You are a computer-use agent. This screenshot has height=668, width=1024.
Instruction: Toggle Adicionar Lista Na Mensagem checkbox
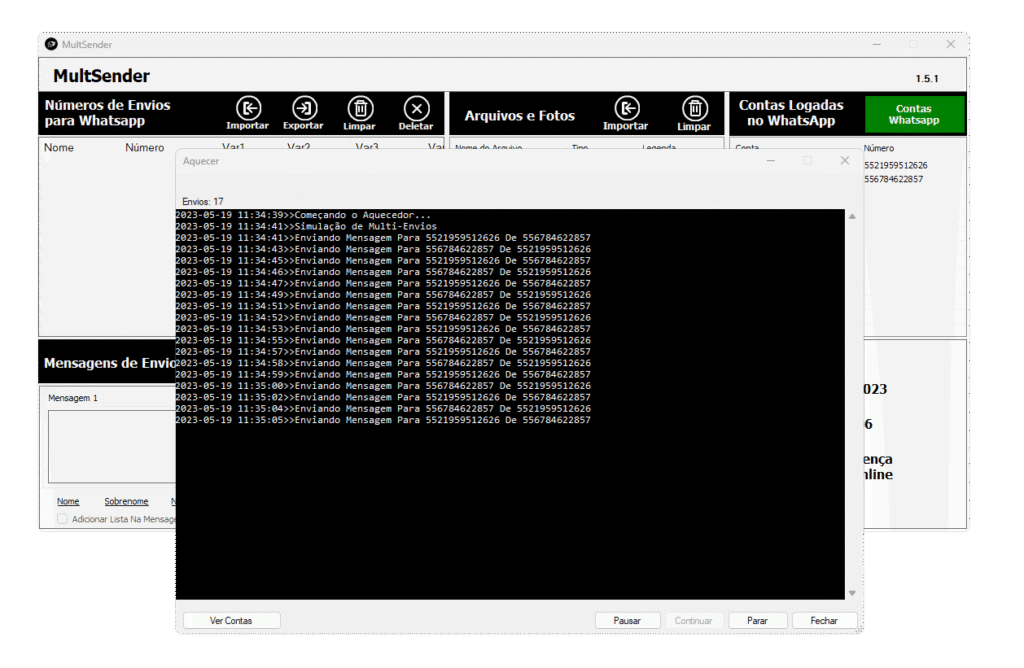click(62, 519)
